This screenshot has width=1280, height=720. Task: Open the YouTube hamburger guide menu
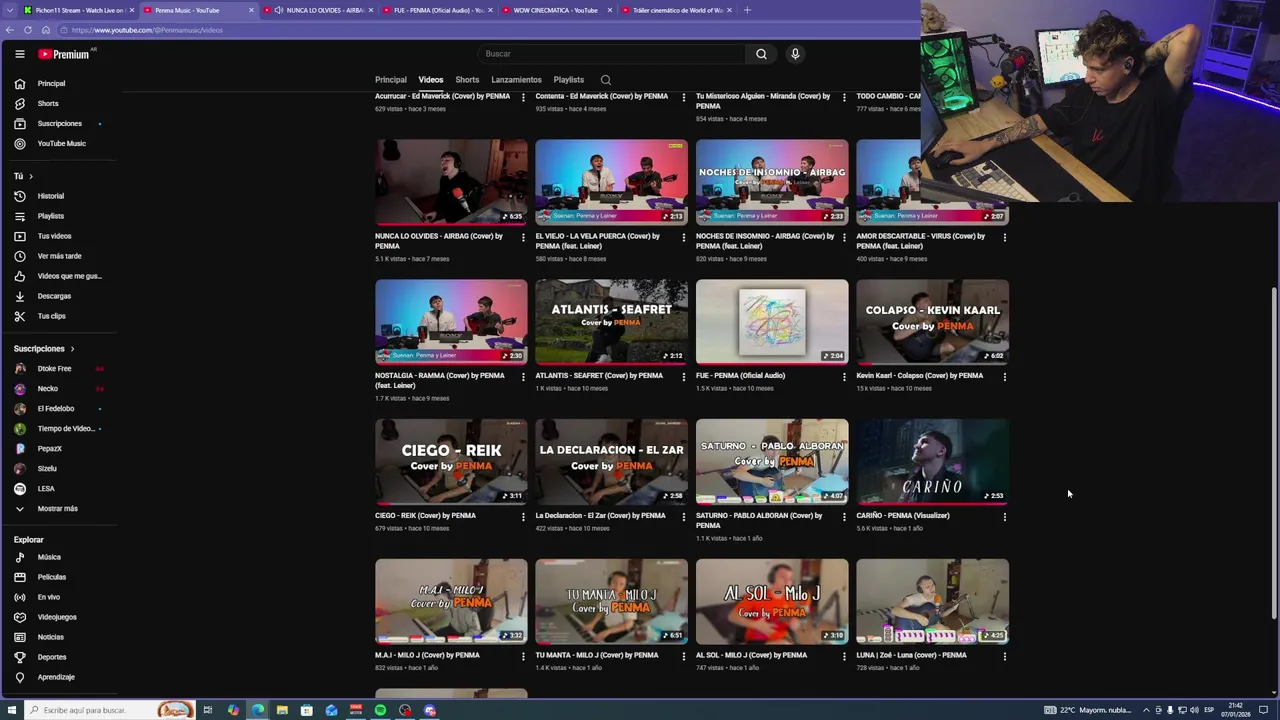pos(19,54)
